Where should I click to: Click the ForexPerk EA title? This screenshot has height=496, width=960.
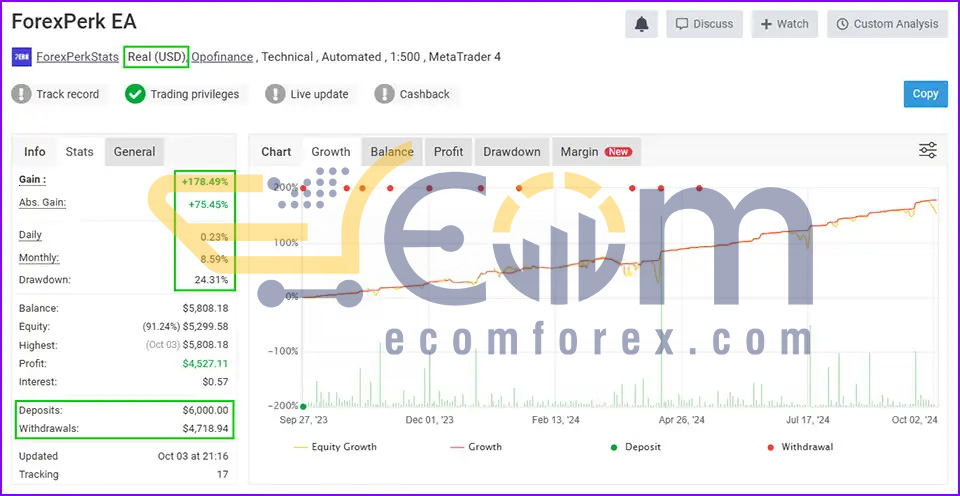point(74,22)
